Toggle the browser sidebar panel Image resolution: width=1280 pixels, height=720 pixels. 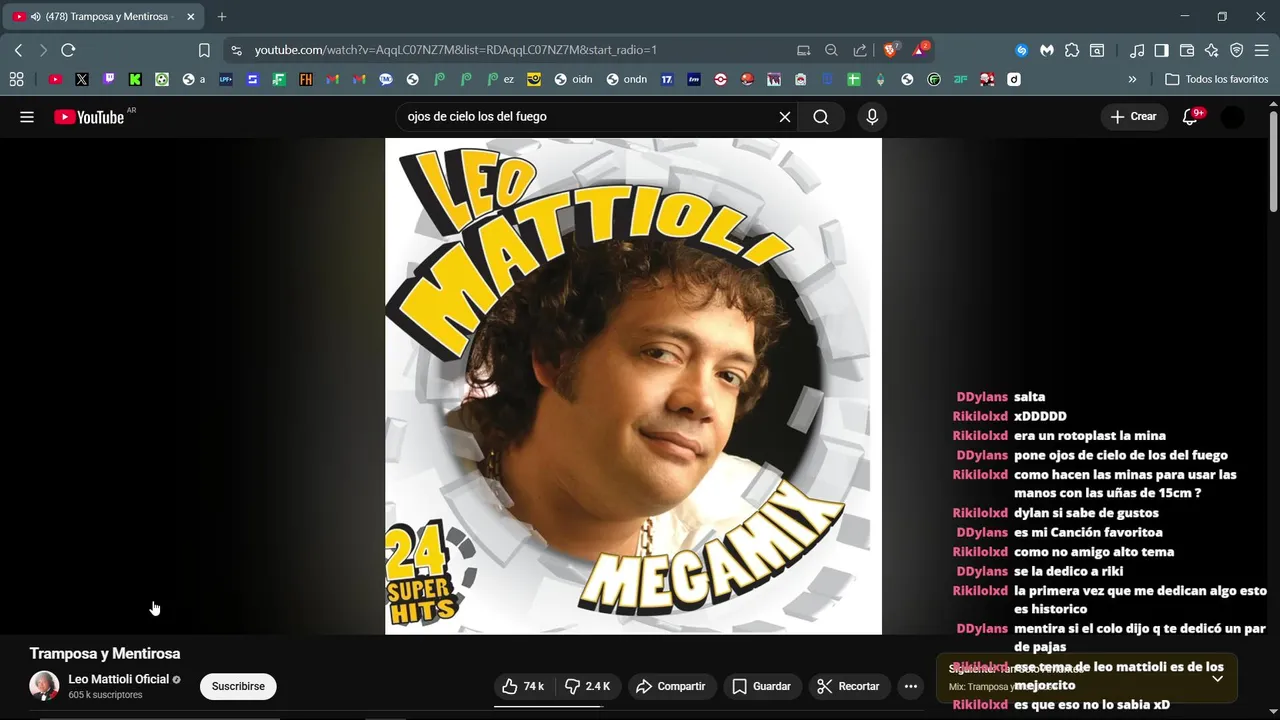click(1162, 50)
